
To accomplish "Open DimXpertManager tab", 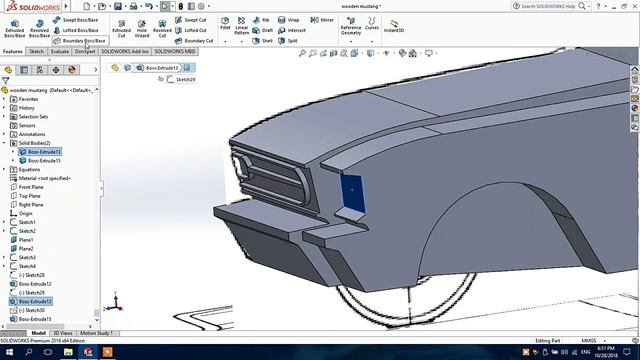I will [x=56, y=70].
